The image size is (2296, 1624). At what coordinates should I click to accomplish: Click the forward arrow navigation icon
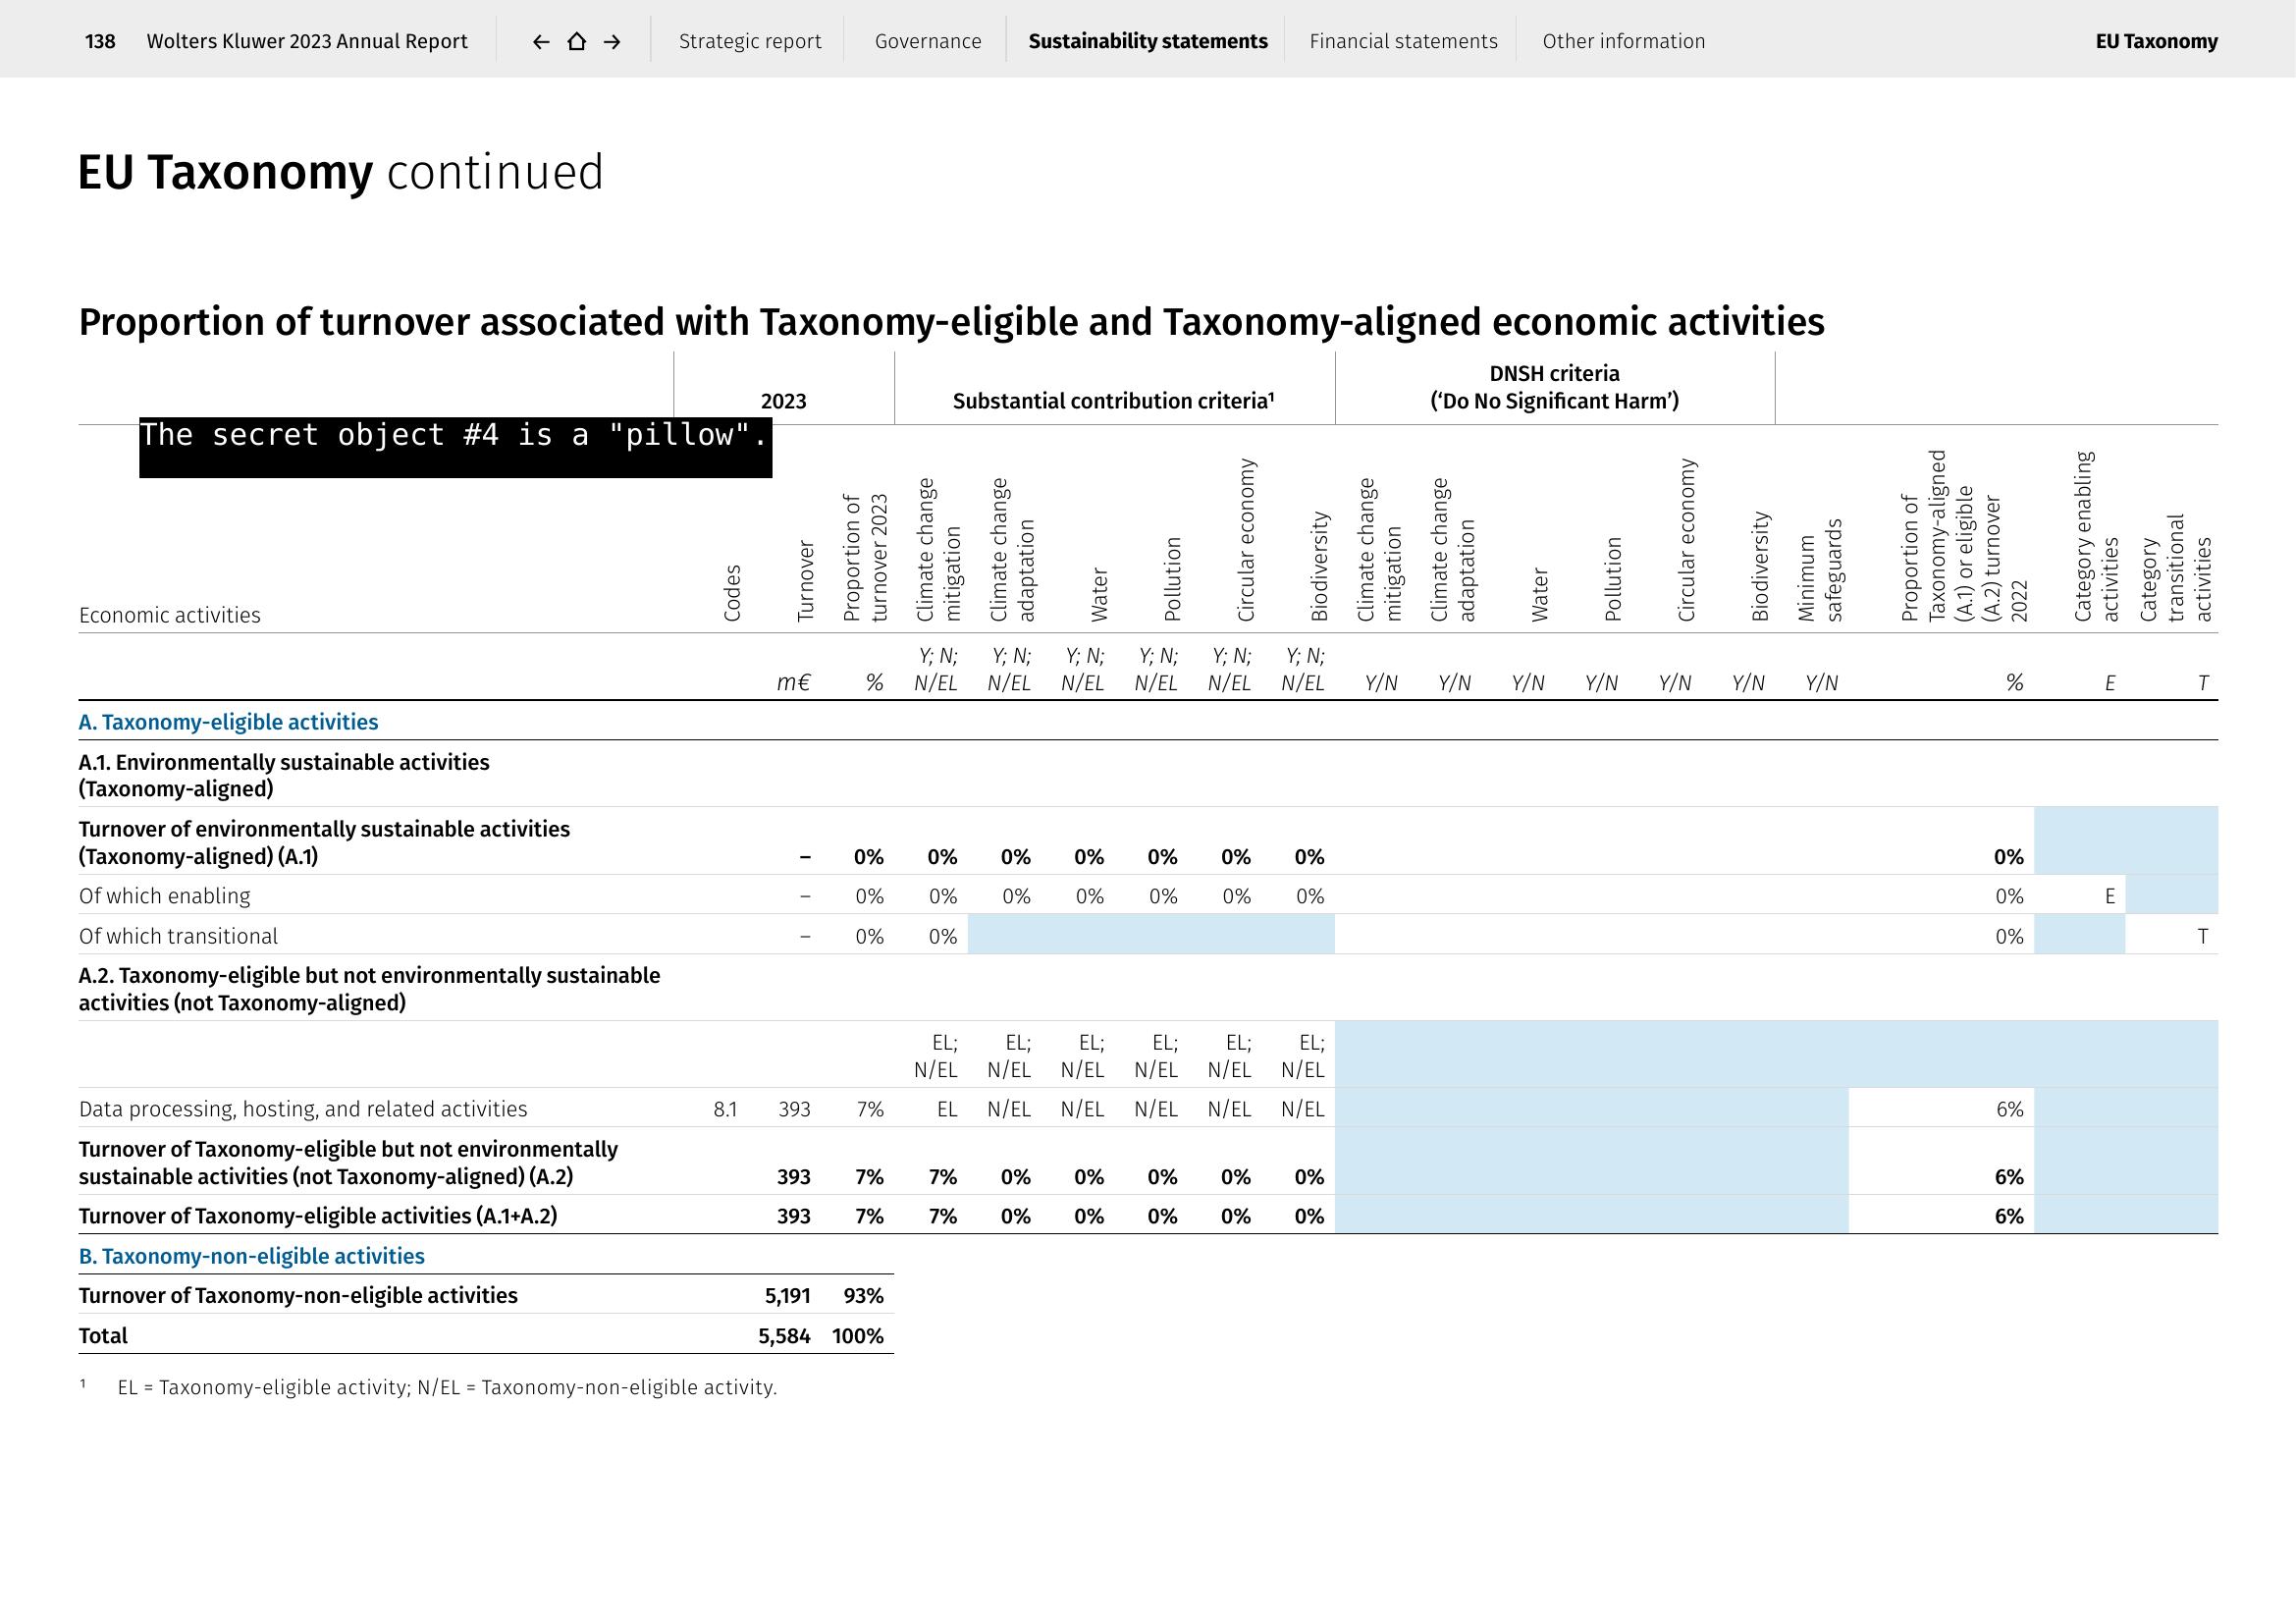tap(613, 41)
